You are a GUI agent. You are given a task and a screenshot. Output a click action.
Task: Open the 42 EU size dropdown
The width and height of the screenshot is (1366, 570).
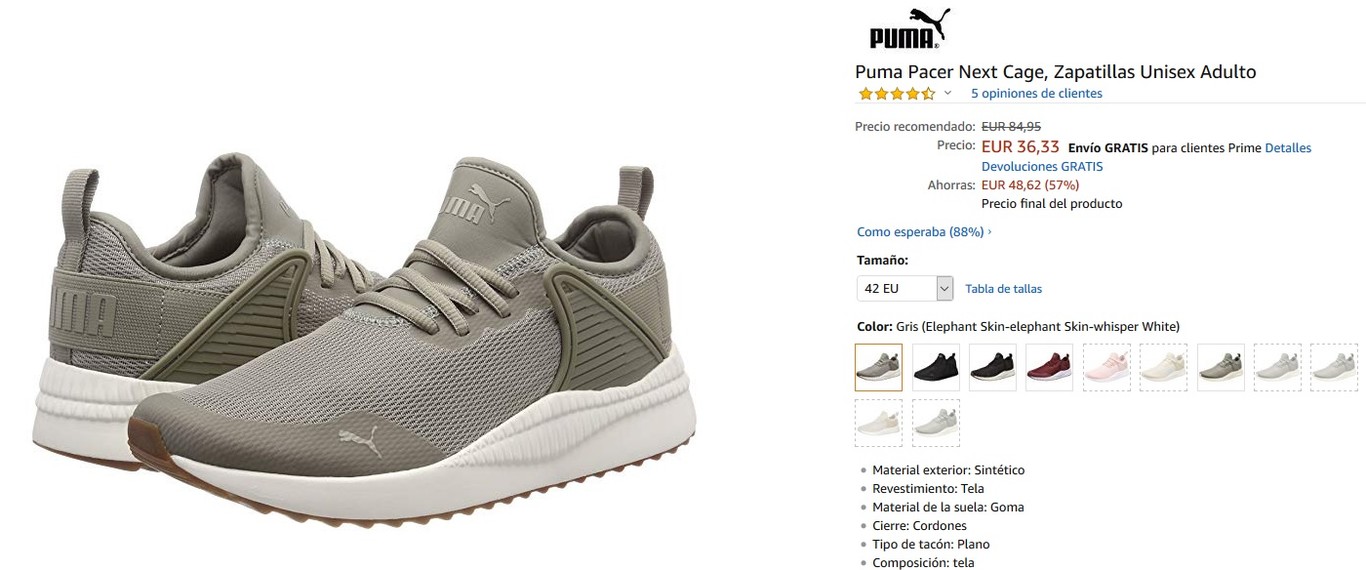905,289
